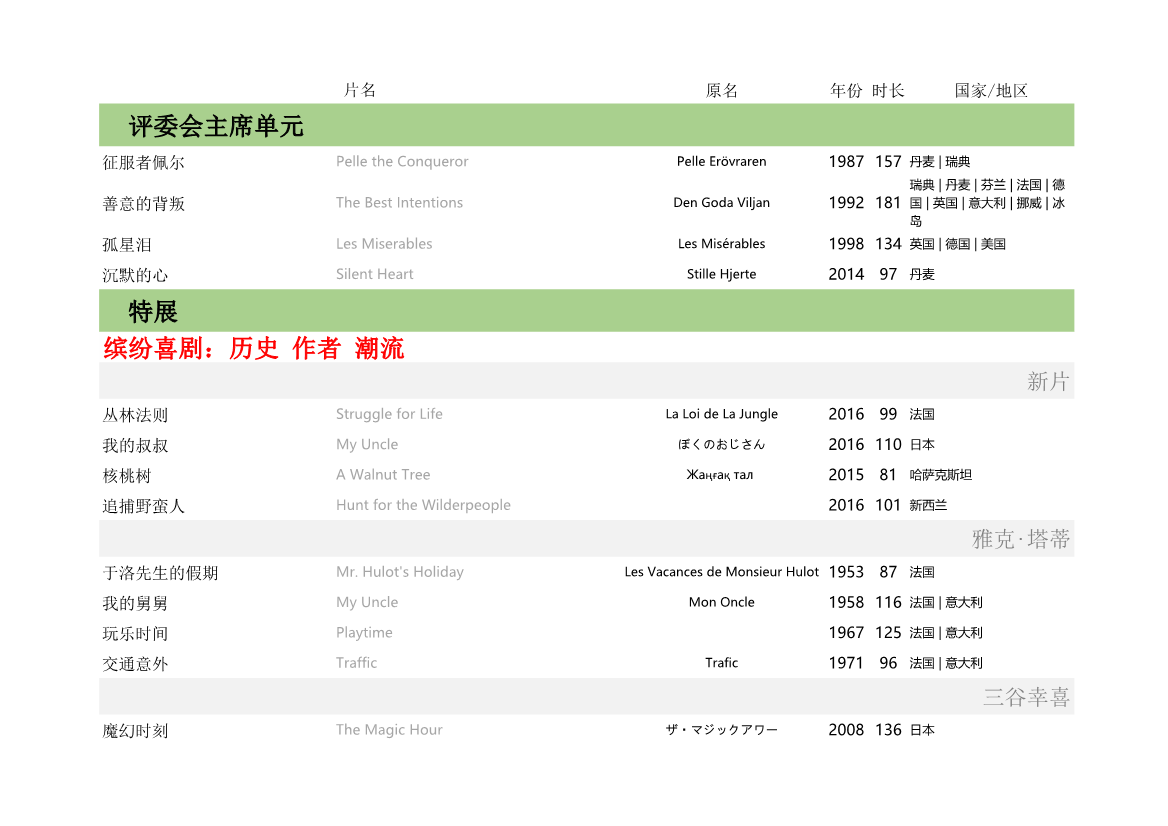Viewport: 1168px width, 826px height.
Task: Click the 哈萨克斯坦 country cell
Action: point(940,475)
